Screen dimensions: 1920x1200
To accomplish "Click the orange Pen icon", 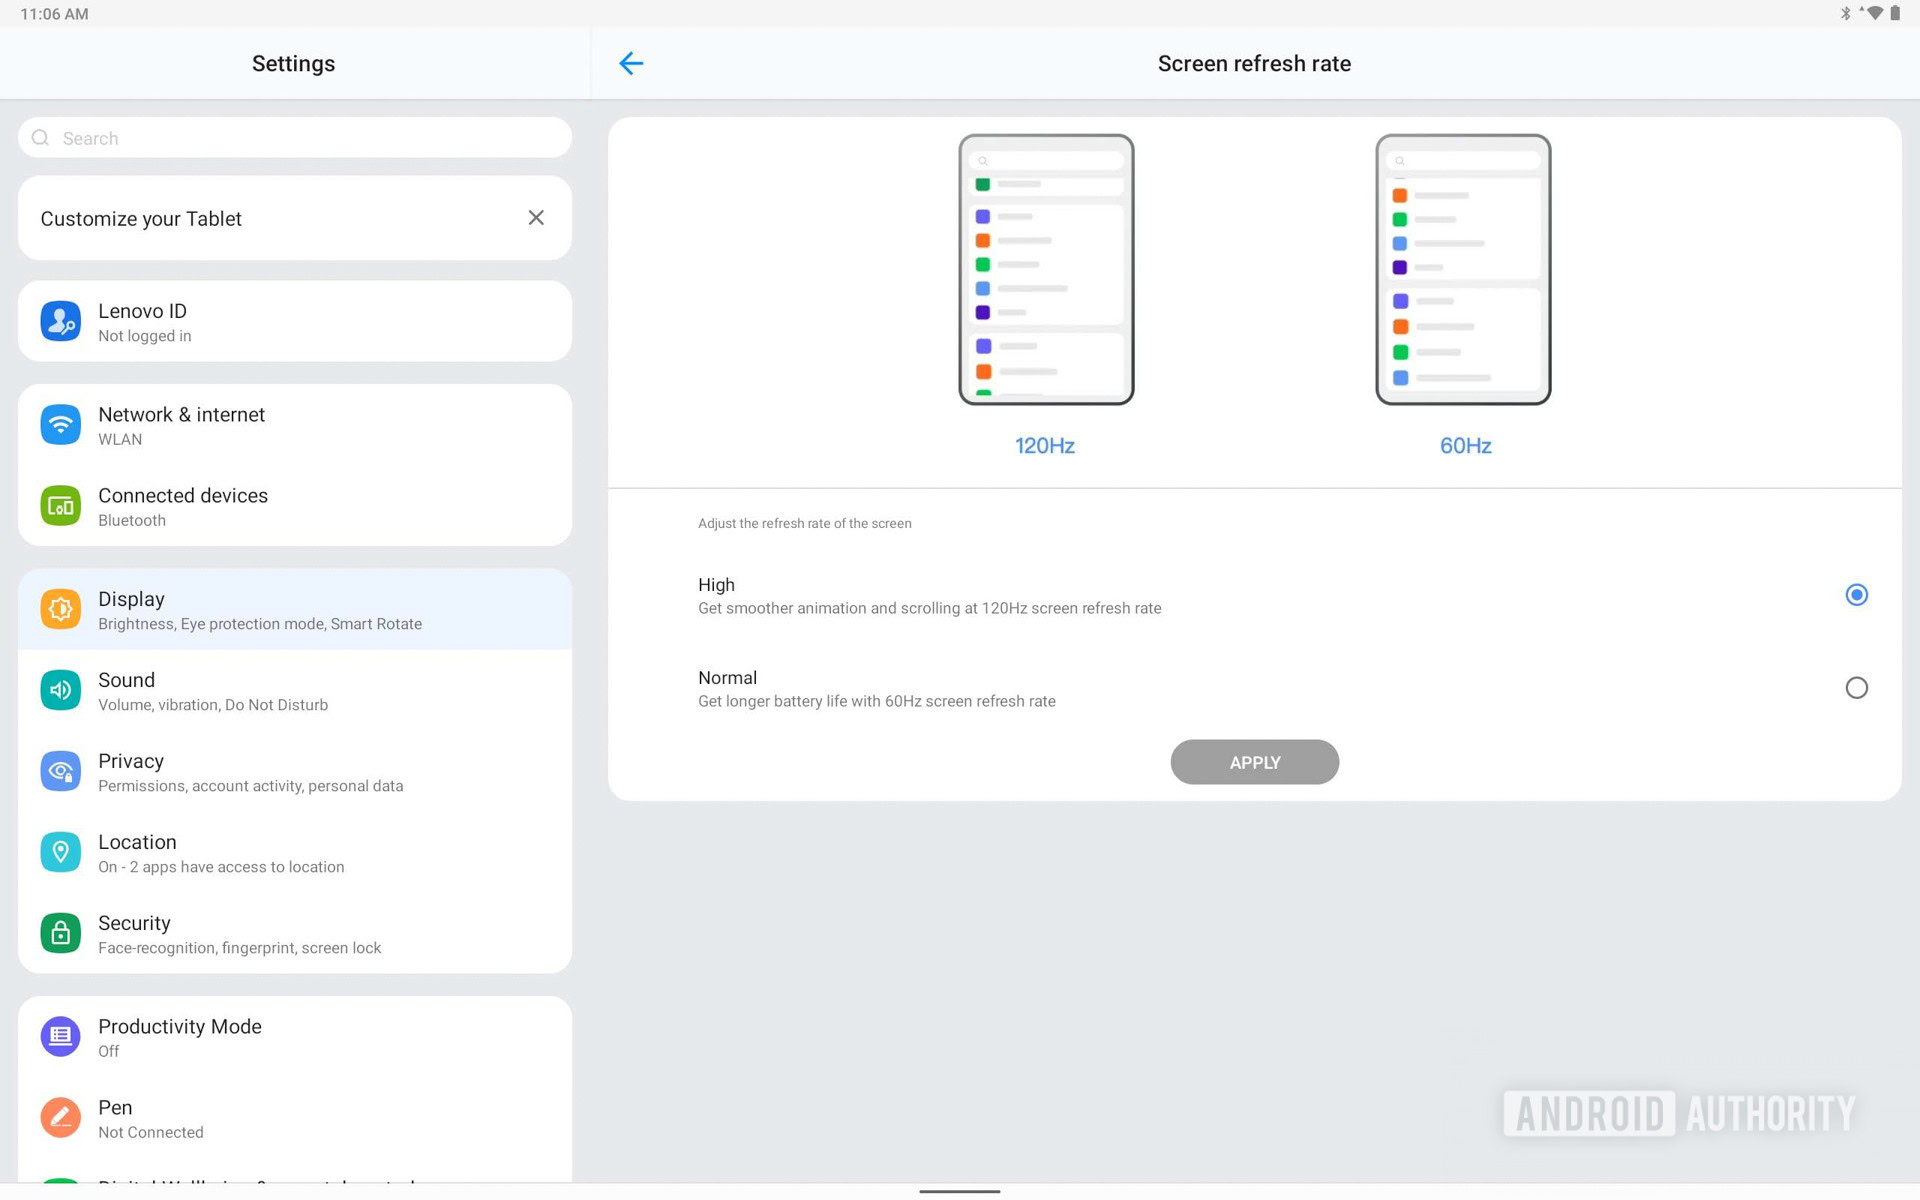I will (61, 1117).
